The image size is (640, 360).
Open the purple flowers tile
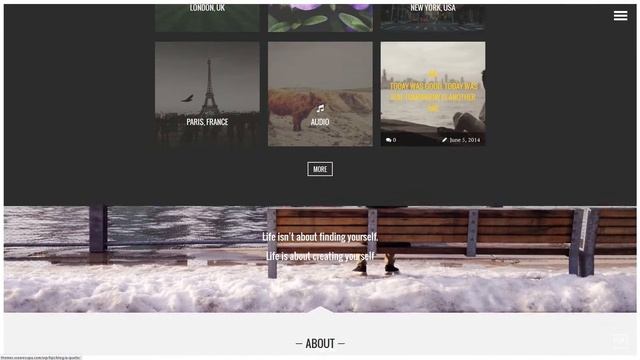pyautogui.click(x=320, y=18)
